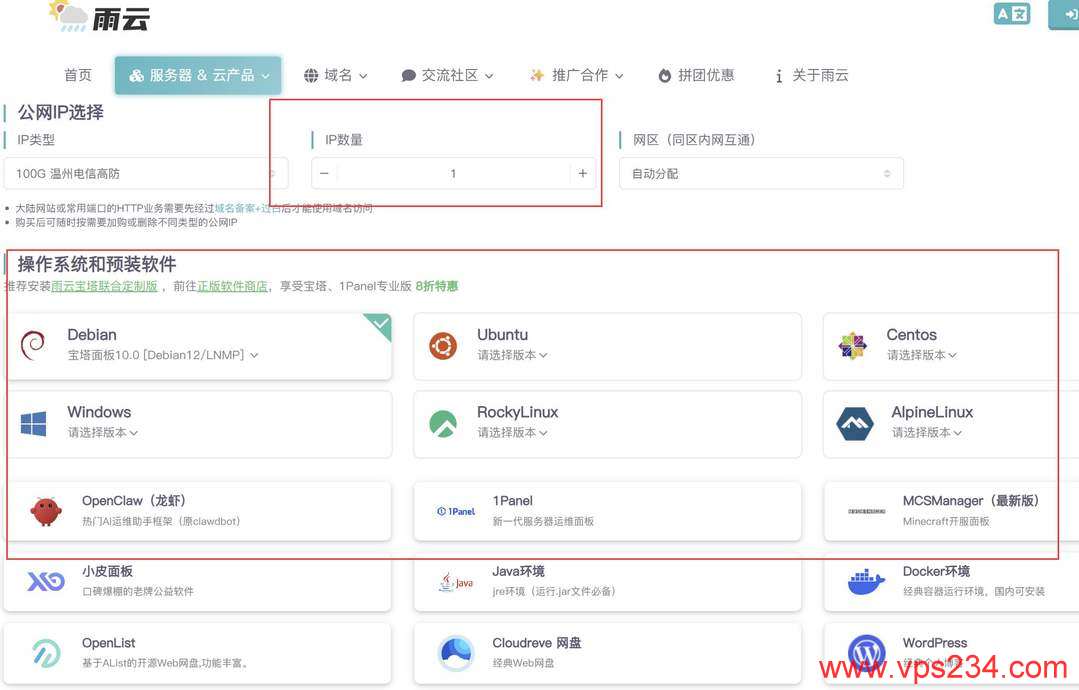This screenshot has width=1079, height=690.
Task: Click the chat bubble icon beside 交流社区
Action: click(x=408, y=75)
